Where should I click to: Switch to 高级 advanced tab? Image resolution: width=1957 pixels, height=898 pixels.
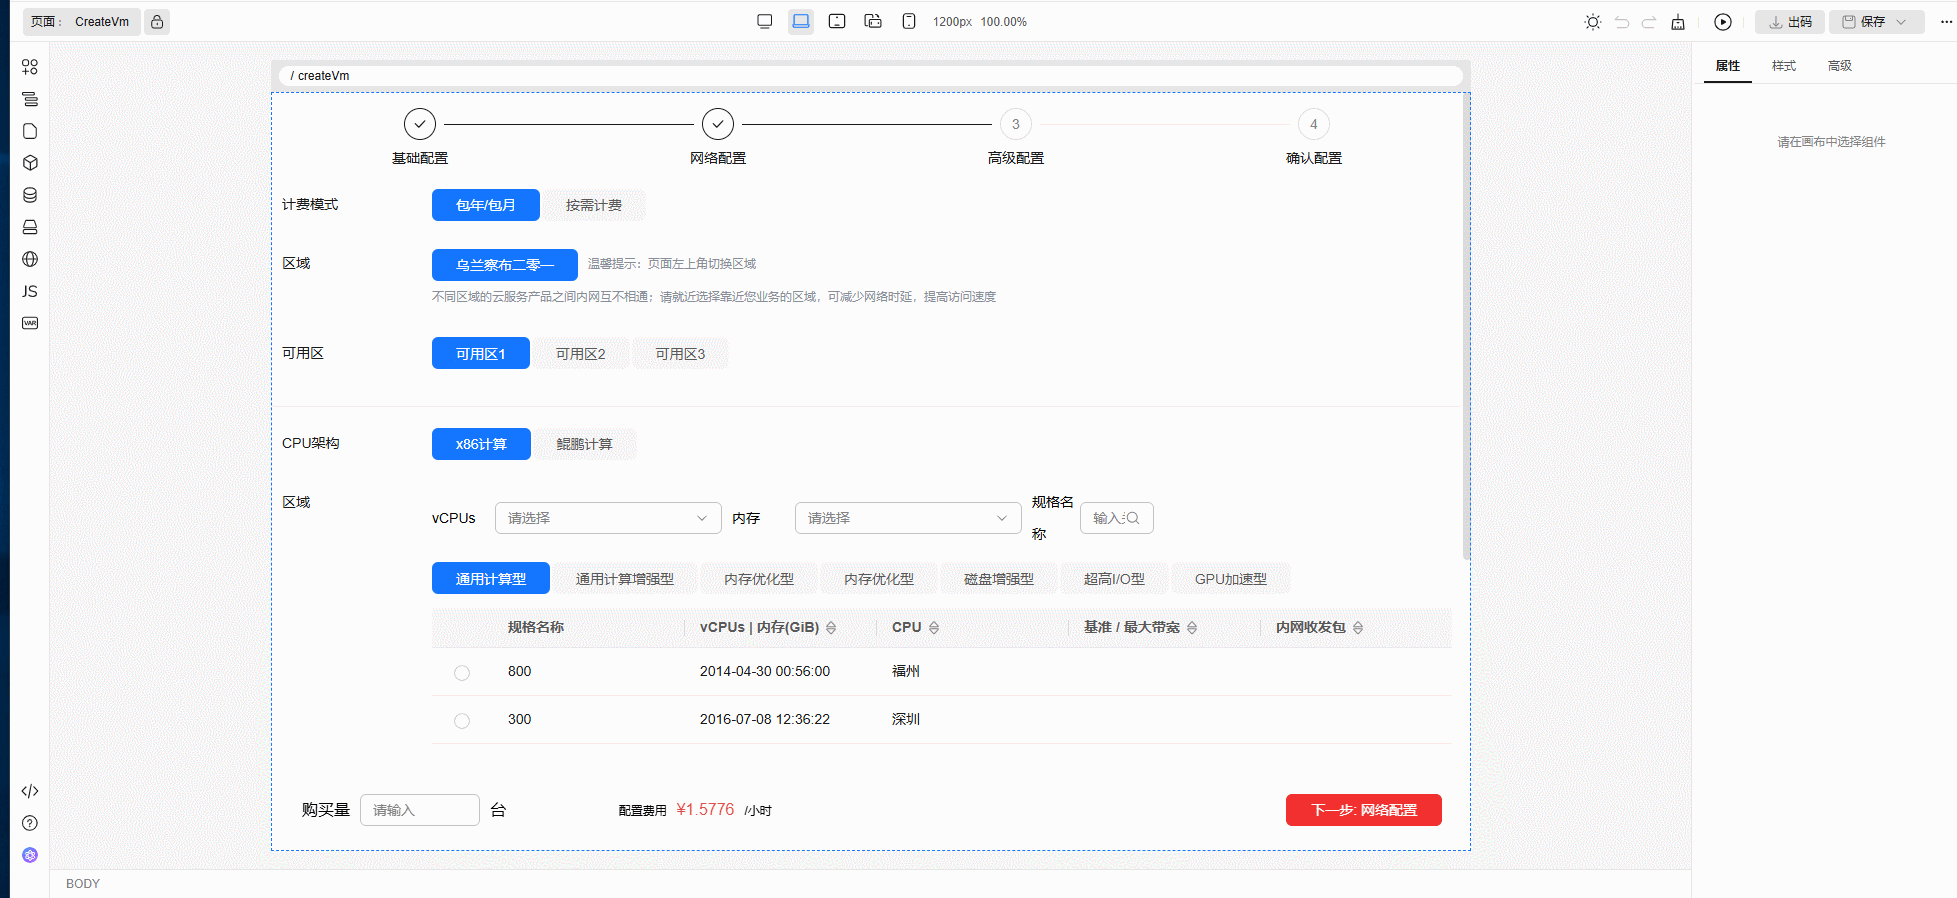point(1840,66)
